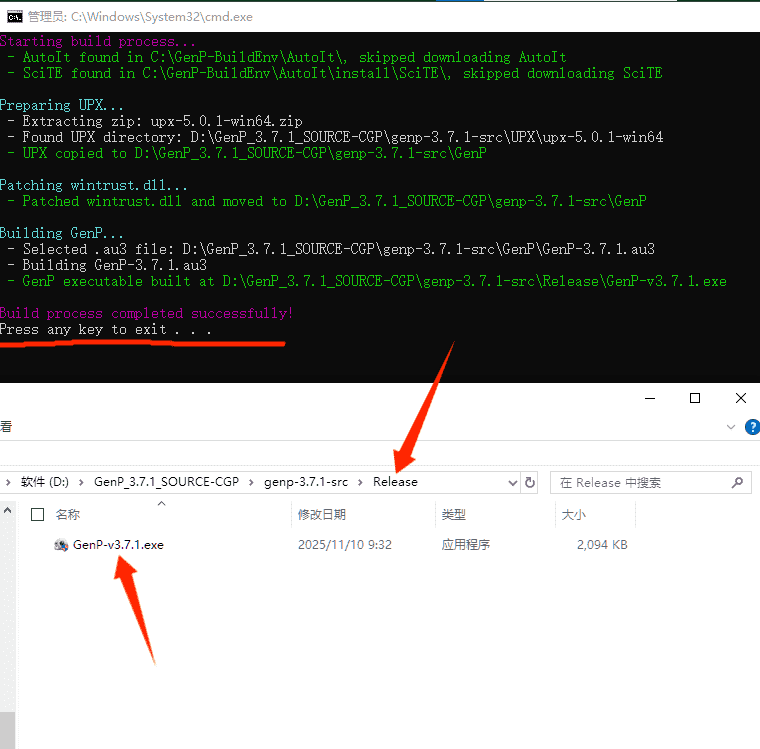The image size is (760, 749).
Task: Click the search magnifier icon
Action: 737,482
